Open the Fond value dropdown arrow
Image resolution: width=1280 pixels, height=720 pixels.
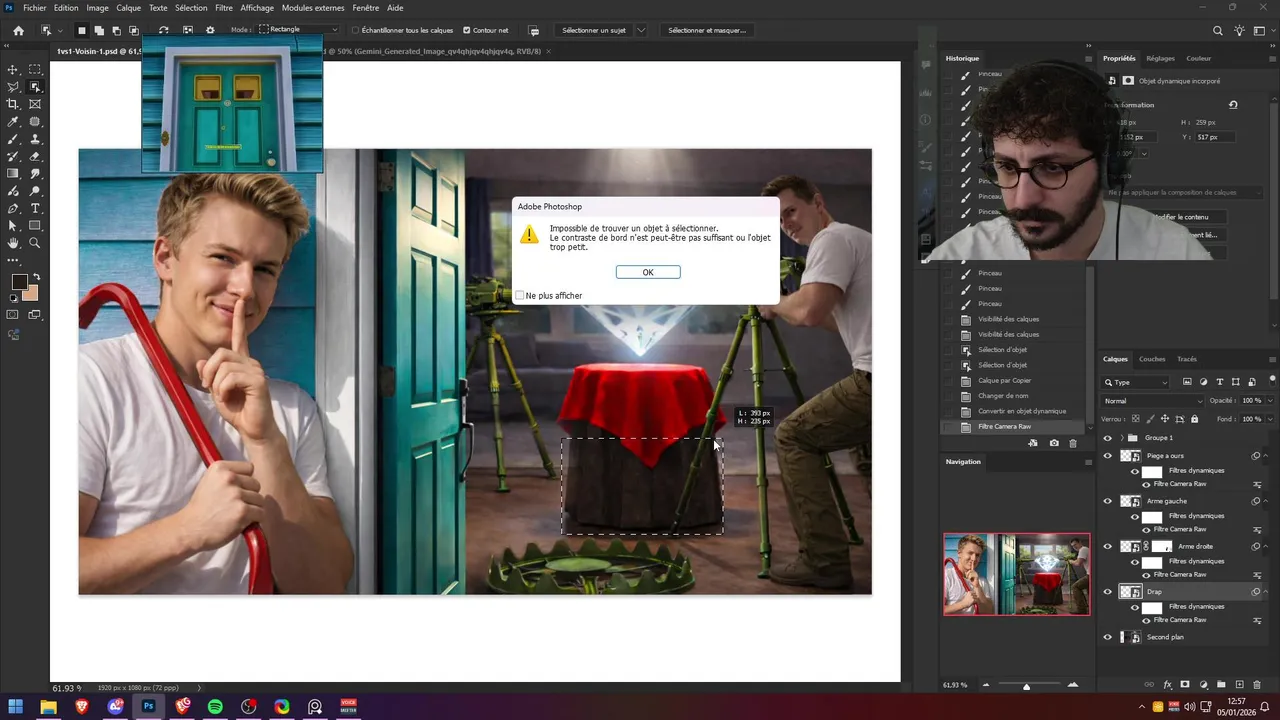(1270, 419)
